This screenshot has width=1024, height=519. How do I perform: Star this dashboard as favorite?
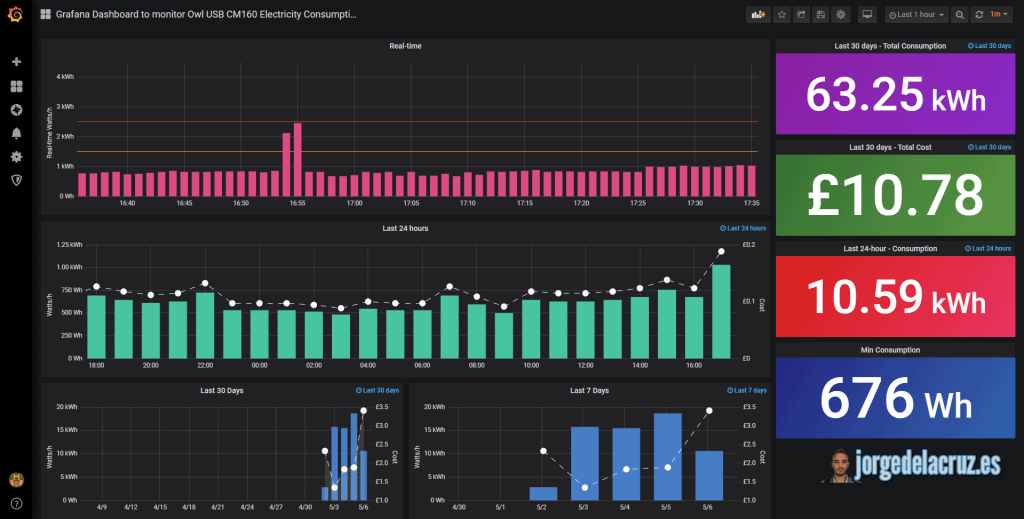(782, 14)
